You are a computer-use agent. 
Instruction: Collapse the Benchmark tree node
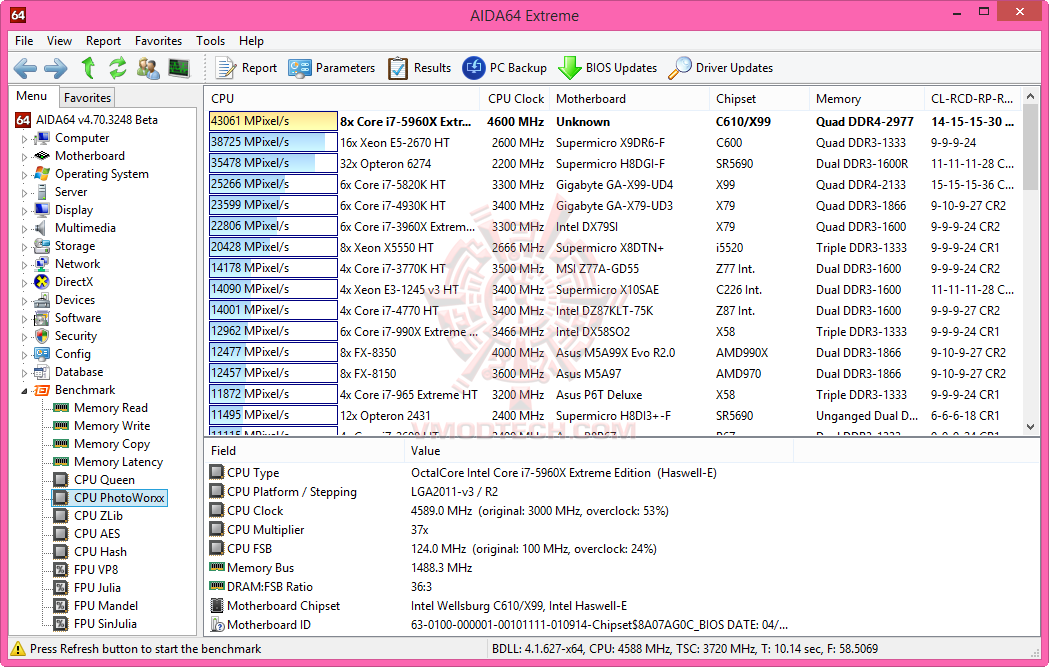click(x=25, y=391)
